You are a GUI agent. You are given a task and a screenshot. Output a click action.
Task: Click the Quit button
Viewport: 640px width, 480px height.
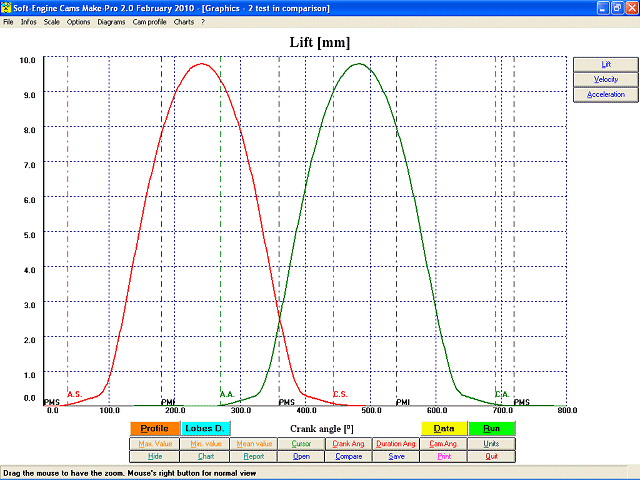[x=491, y=456]
